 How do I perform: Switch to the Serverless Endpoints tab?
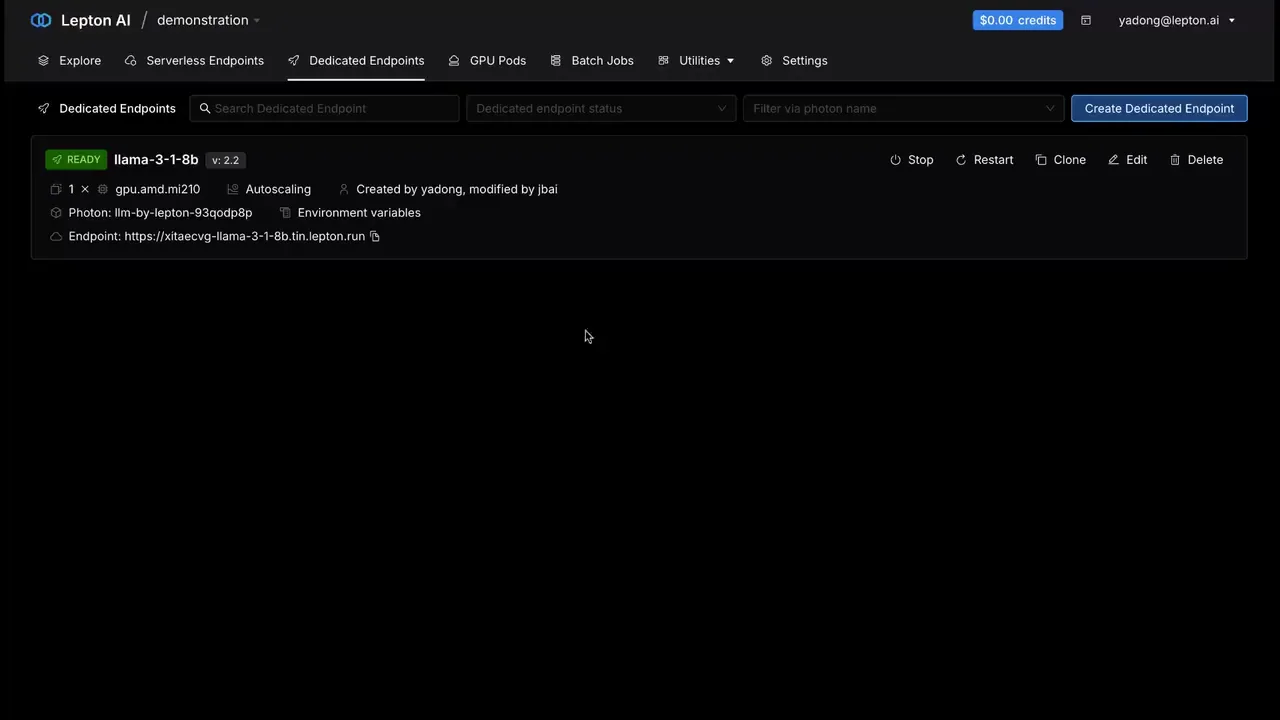pyautogui.click(x=194, y=60)
